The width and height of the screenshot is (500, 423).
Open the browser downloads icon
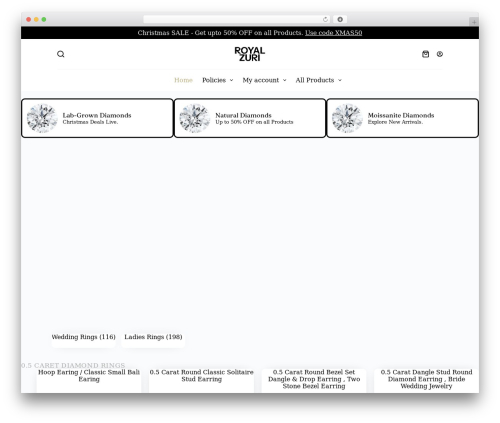tap(340, 20)
